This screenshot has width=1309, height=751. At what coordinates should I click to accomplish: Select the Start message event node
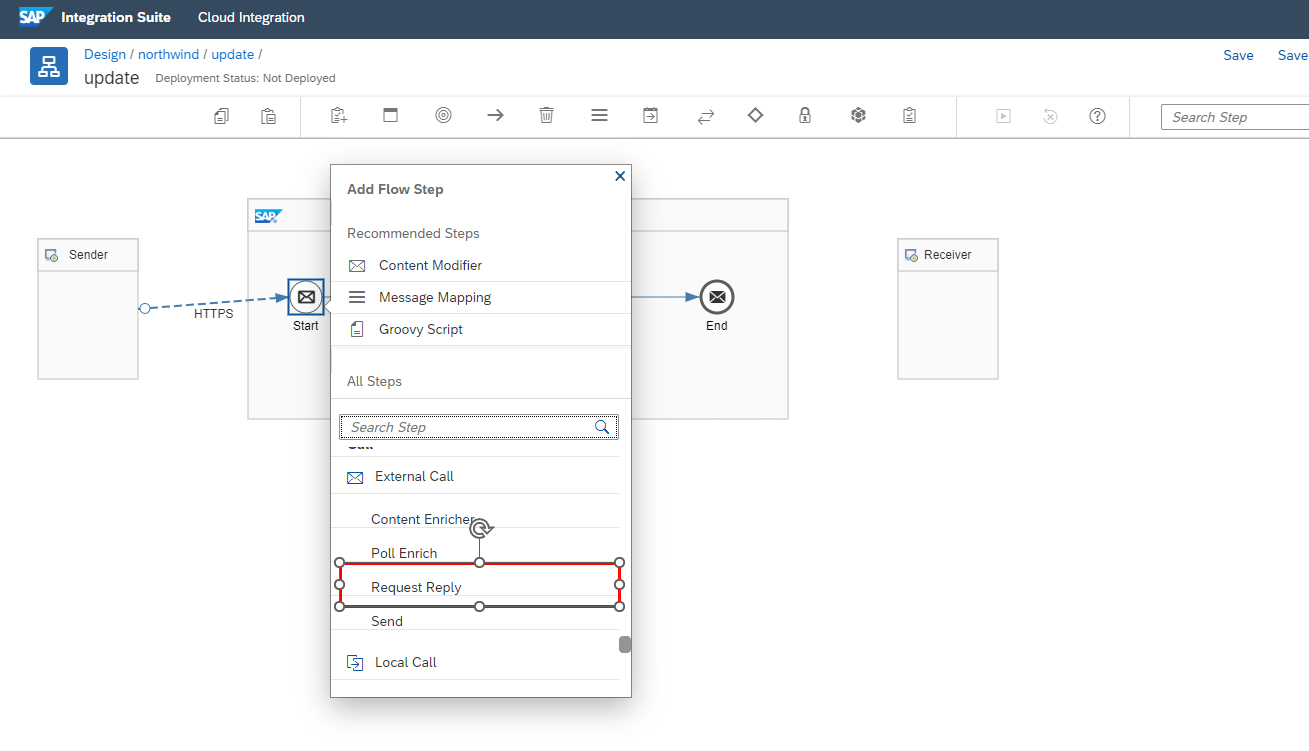[306, 297]
